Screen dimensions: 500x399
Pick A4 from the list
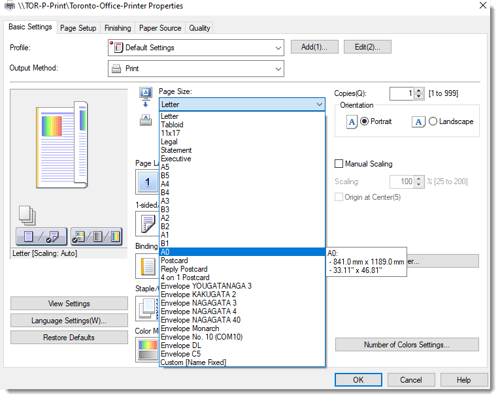pyautogui.click(x=242, y=184)
